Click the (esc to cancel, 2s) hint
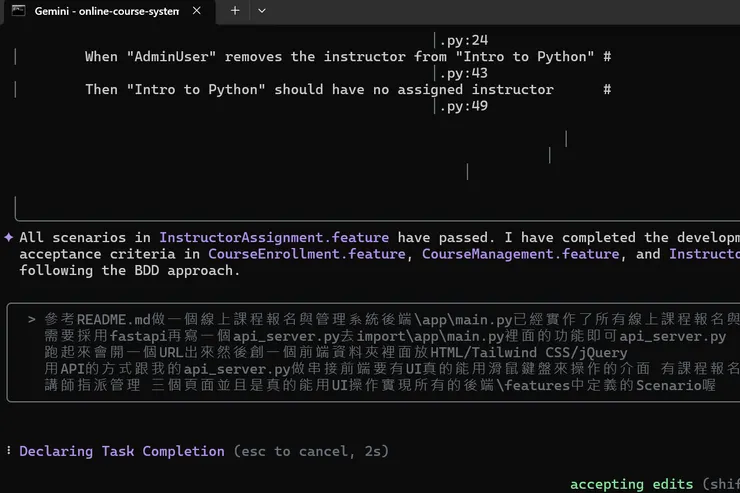This screenshot has height=493, width=740. pyautogui.click(x=311, y=451)
